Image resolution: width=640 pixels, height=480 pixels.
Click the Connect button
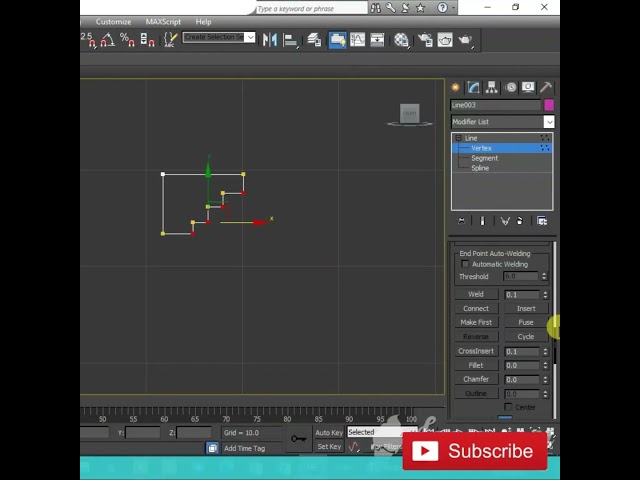tap(476, 308)
